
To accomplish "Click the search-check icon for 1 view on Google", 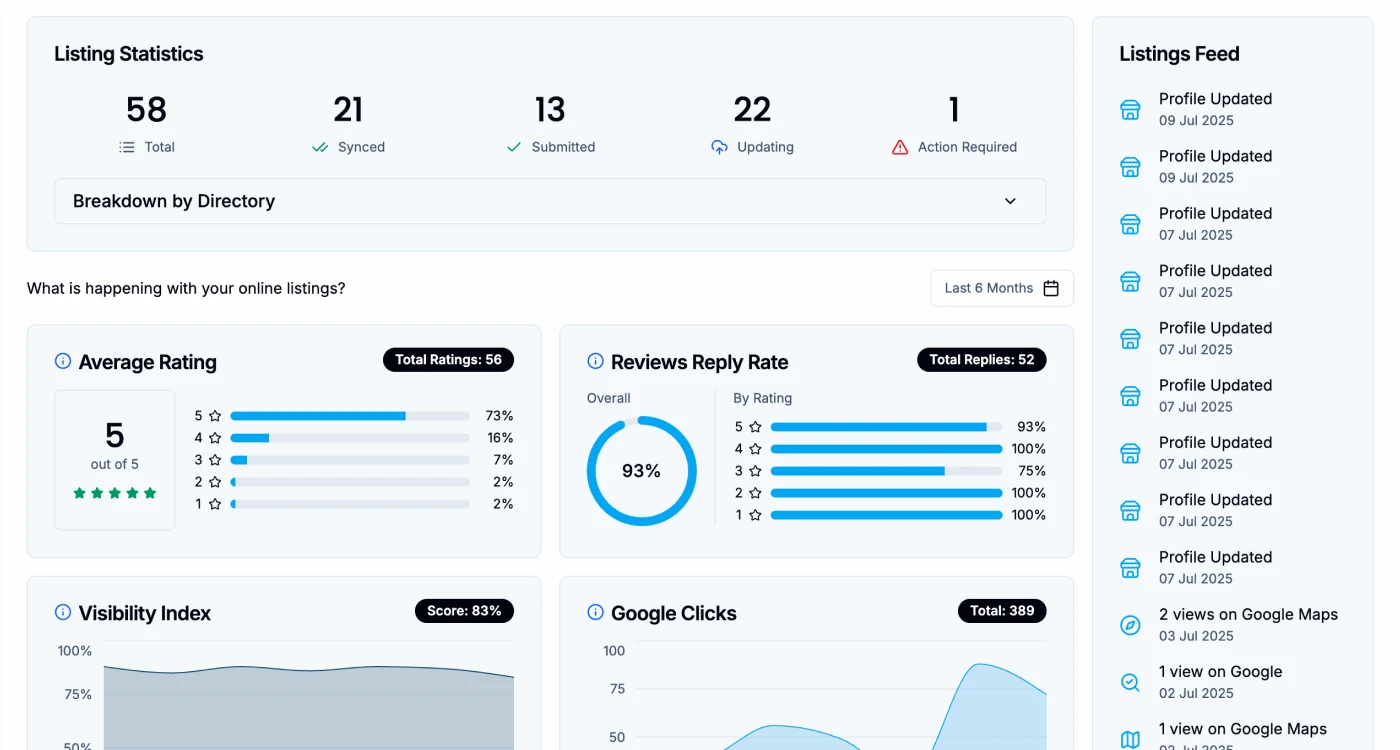I will 1130,682.
